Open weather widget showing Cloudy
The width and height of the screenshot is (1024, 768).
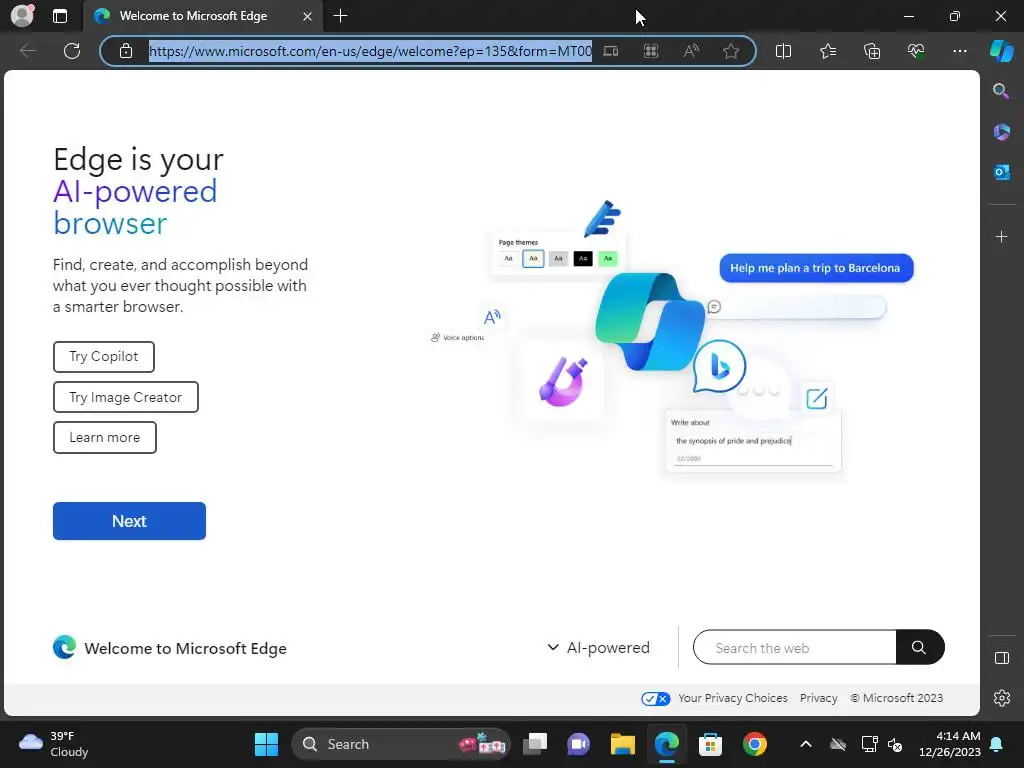pyautogui.click(x=54, y=744)
